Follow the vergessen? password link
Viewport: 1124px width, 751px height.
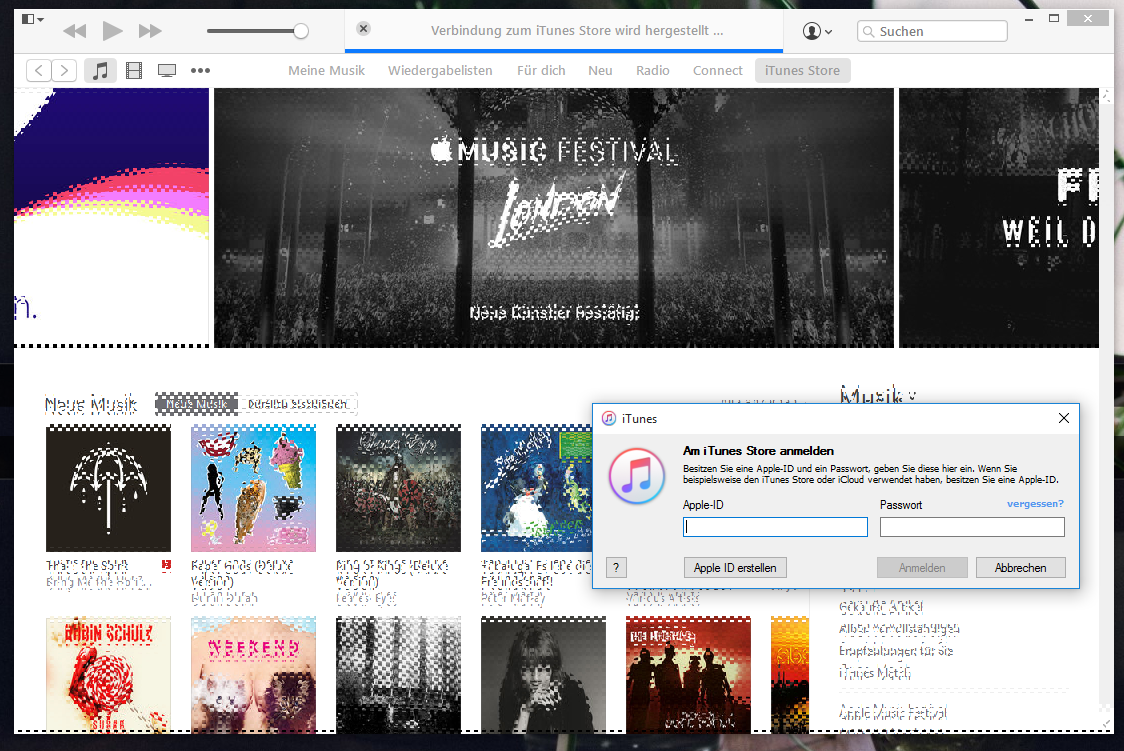(1035, 504)
